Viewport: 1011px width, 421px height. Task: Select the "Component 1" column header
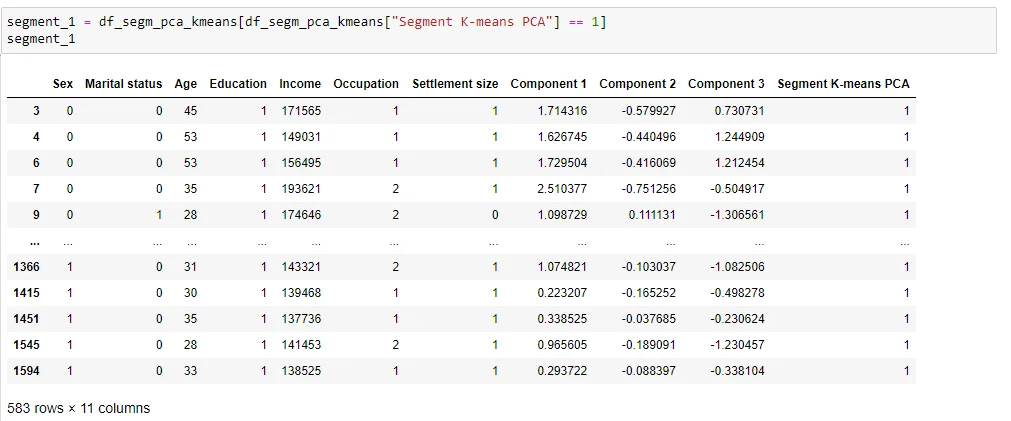tap(548, 84)
